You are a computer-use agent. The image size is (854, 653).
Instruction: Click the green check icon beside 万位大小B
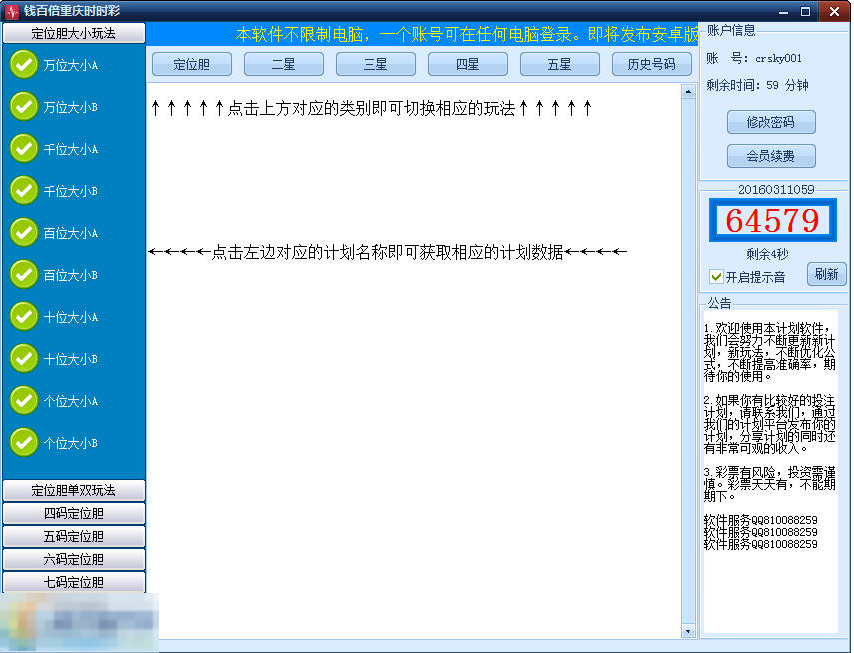[24, 106]
